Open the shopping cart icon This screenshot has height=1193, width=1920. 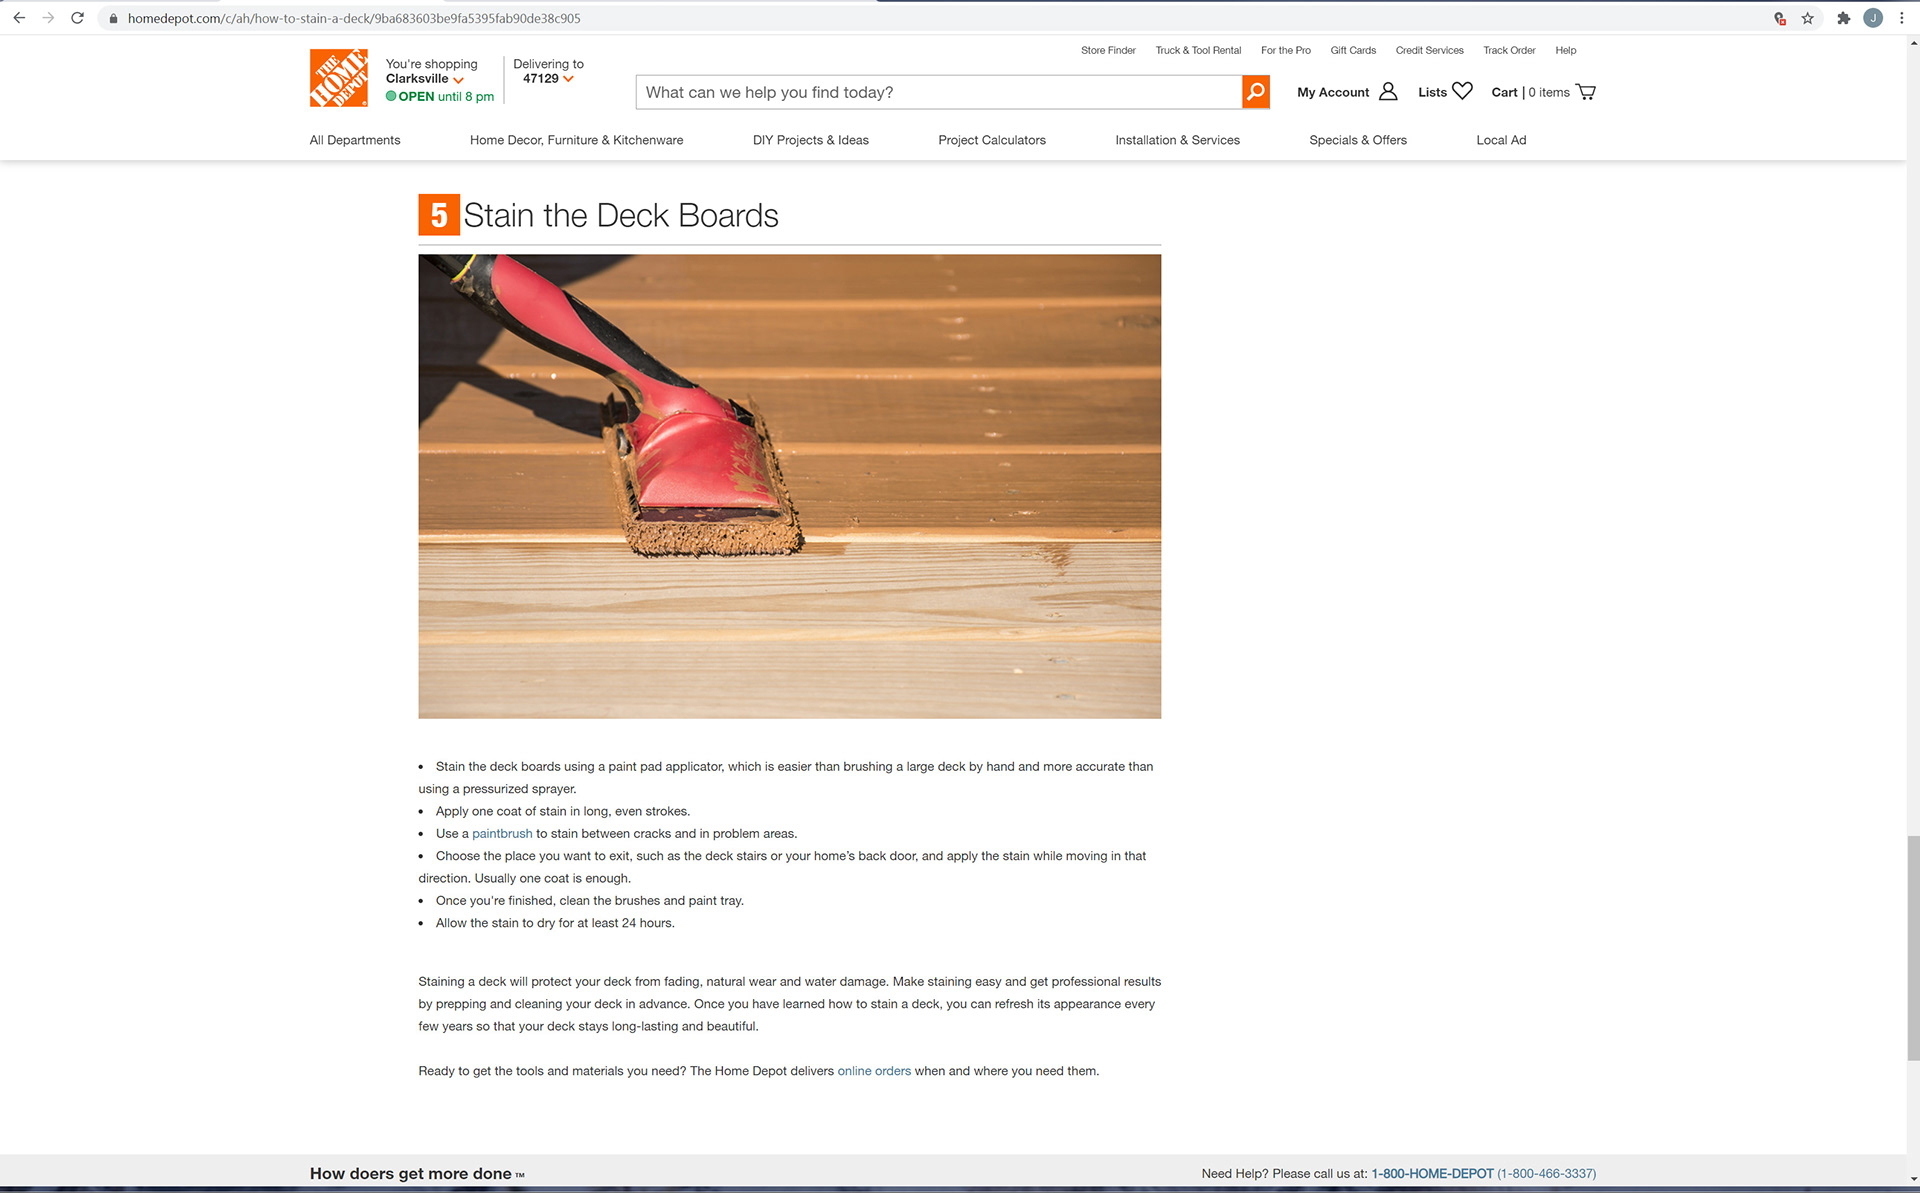[1585, 92]
